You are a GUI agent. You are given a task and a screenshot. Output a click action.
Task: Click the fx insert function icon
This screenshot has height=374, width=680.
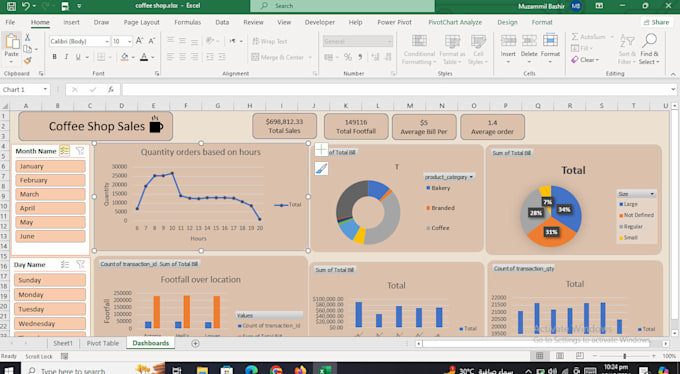pos(111,89)
